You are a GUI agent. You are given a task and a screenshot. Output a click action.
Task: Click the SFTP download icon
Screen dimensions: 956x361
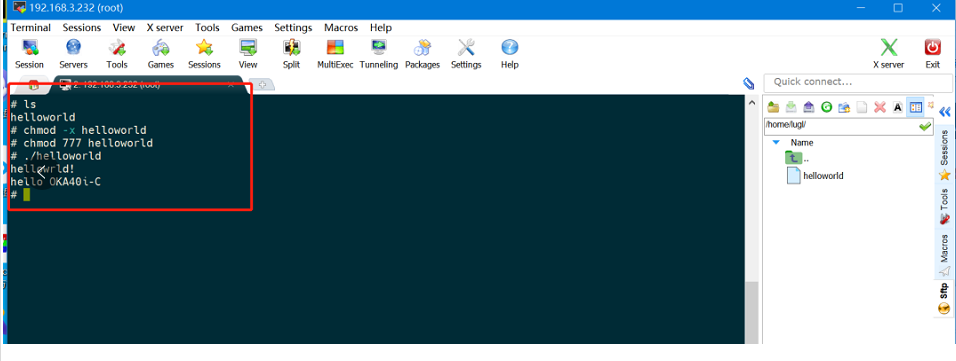(791, 107)
